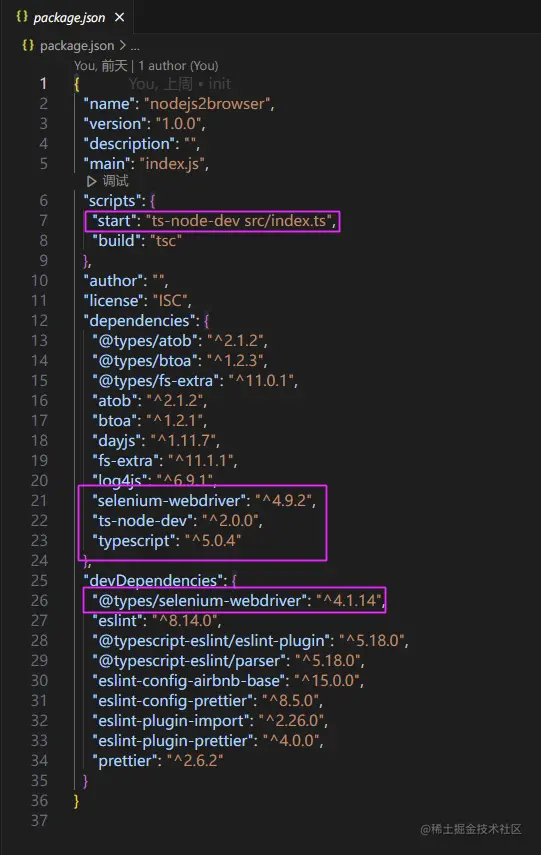Click line number 25 in gutter
The height and width of the screenshot is (855, 541).
pyautogui.click(x=39, y=581)
